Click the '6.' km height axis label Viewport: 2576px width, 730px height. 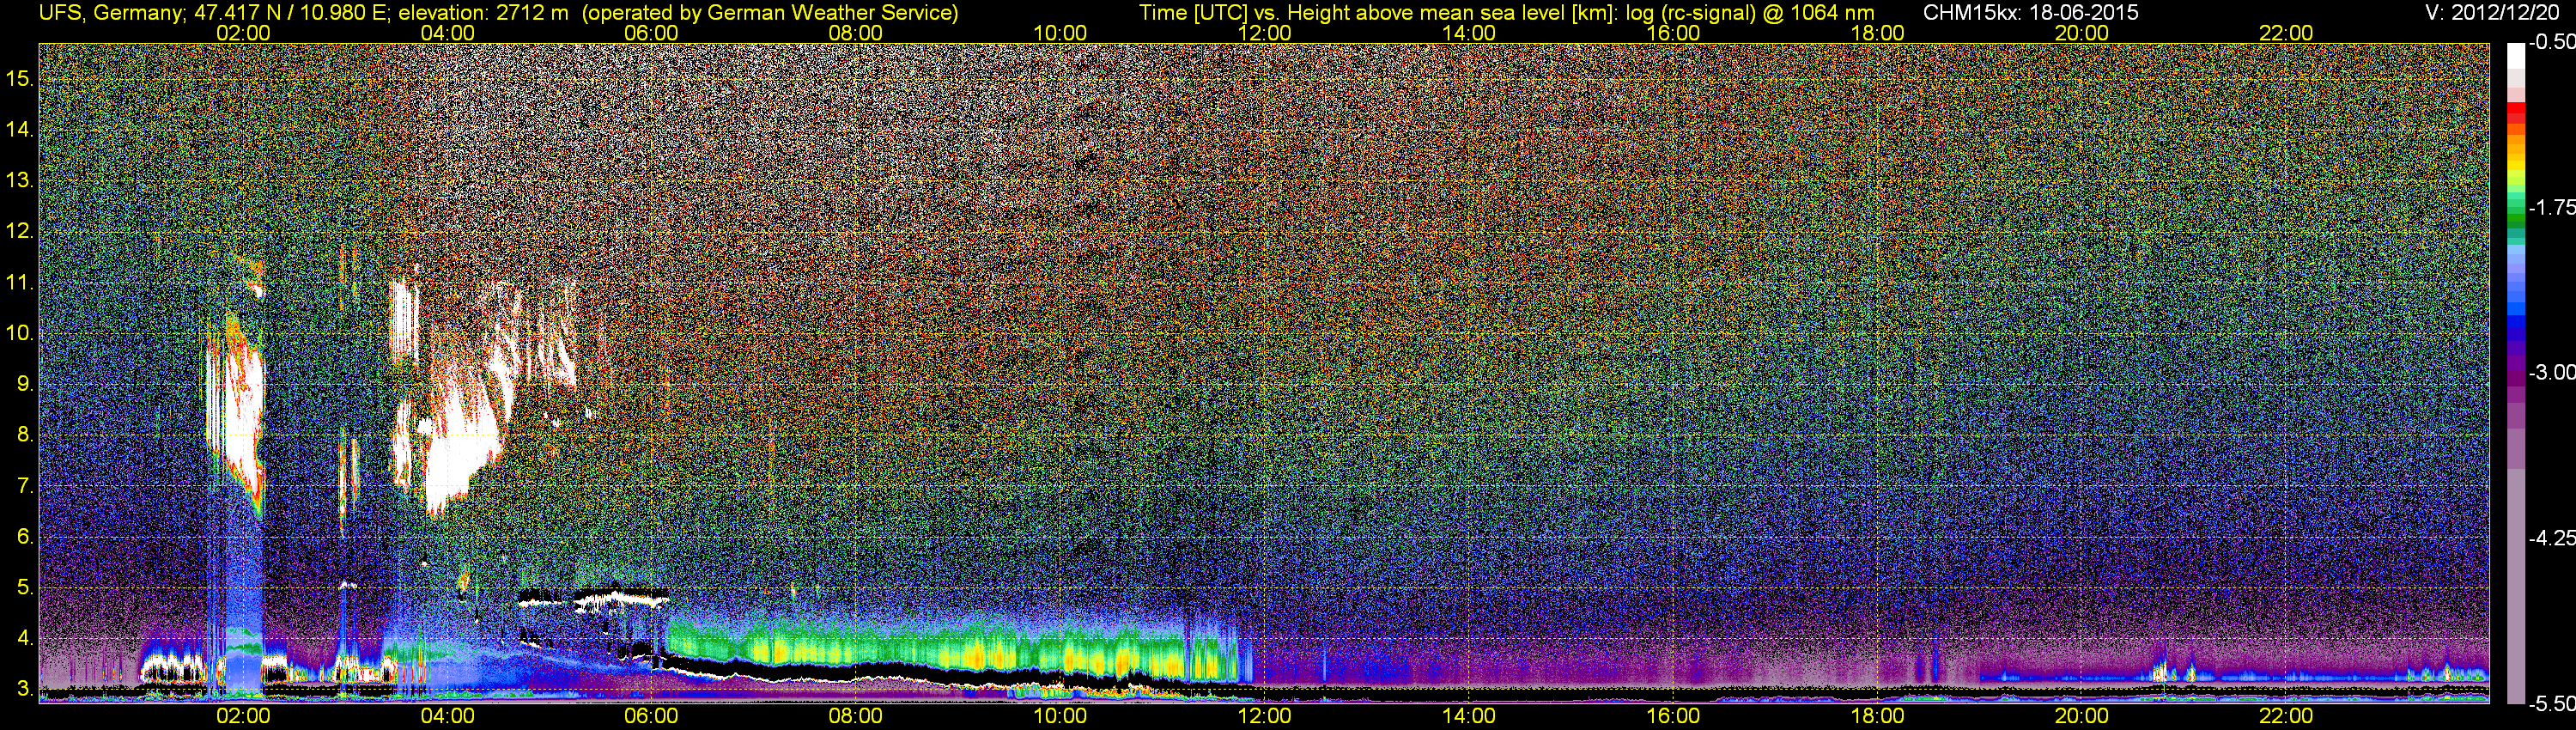[26, 536]
